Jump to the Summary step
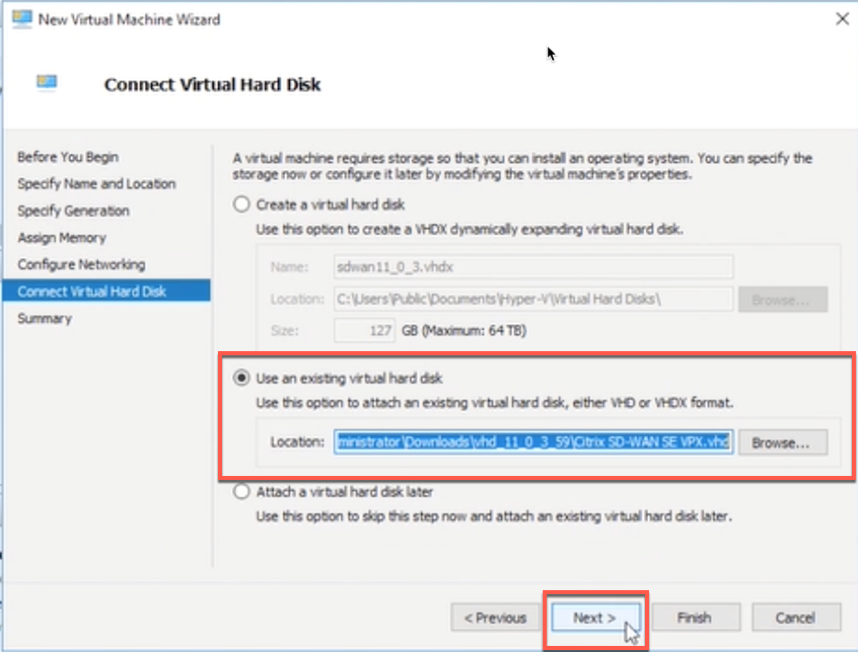The height and width of the screenshot is (652, 858). point(44,318)
